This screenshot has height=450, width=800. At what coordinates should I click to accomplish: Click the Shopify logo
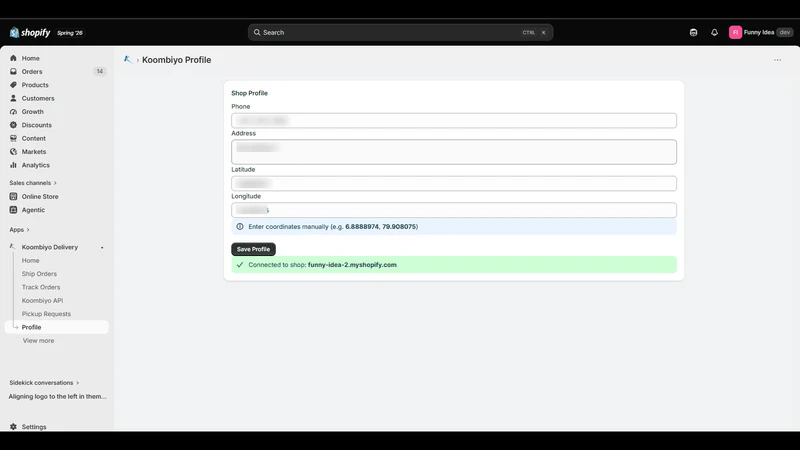point(30,33)
